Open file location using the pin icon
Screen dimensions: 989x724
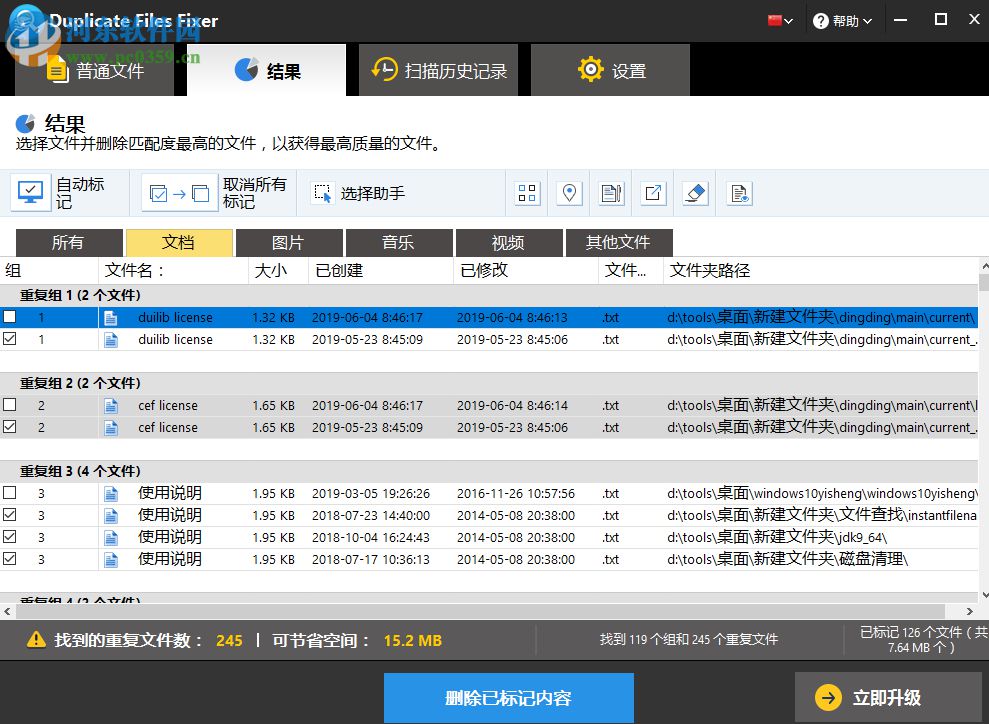(x=569, y=193)
